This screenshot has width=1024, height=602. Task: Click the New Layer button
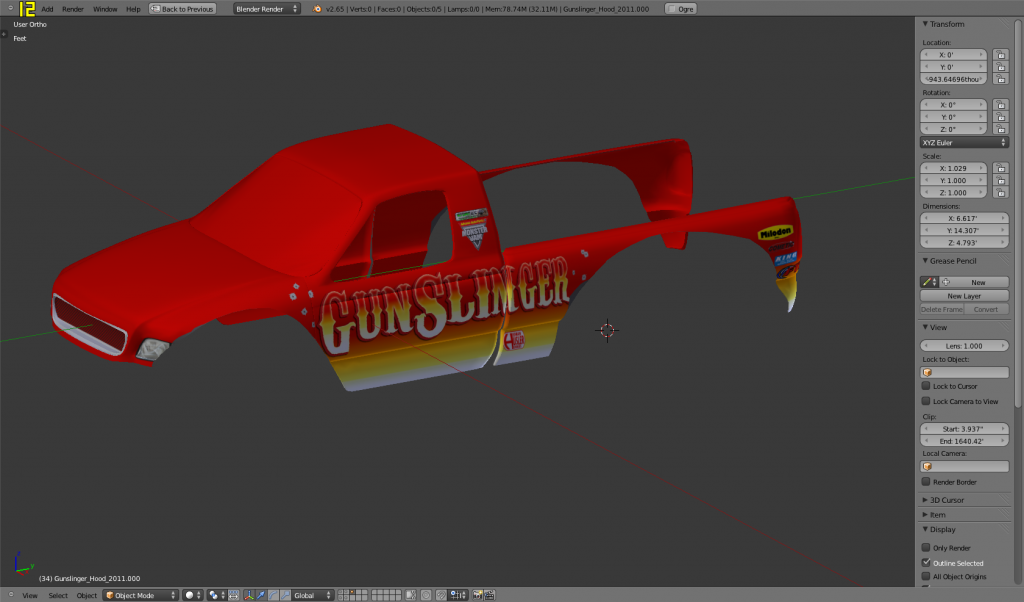pyautogui.click(x=964, y=296)
